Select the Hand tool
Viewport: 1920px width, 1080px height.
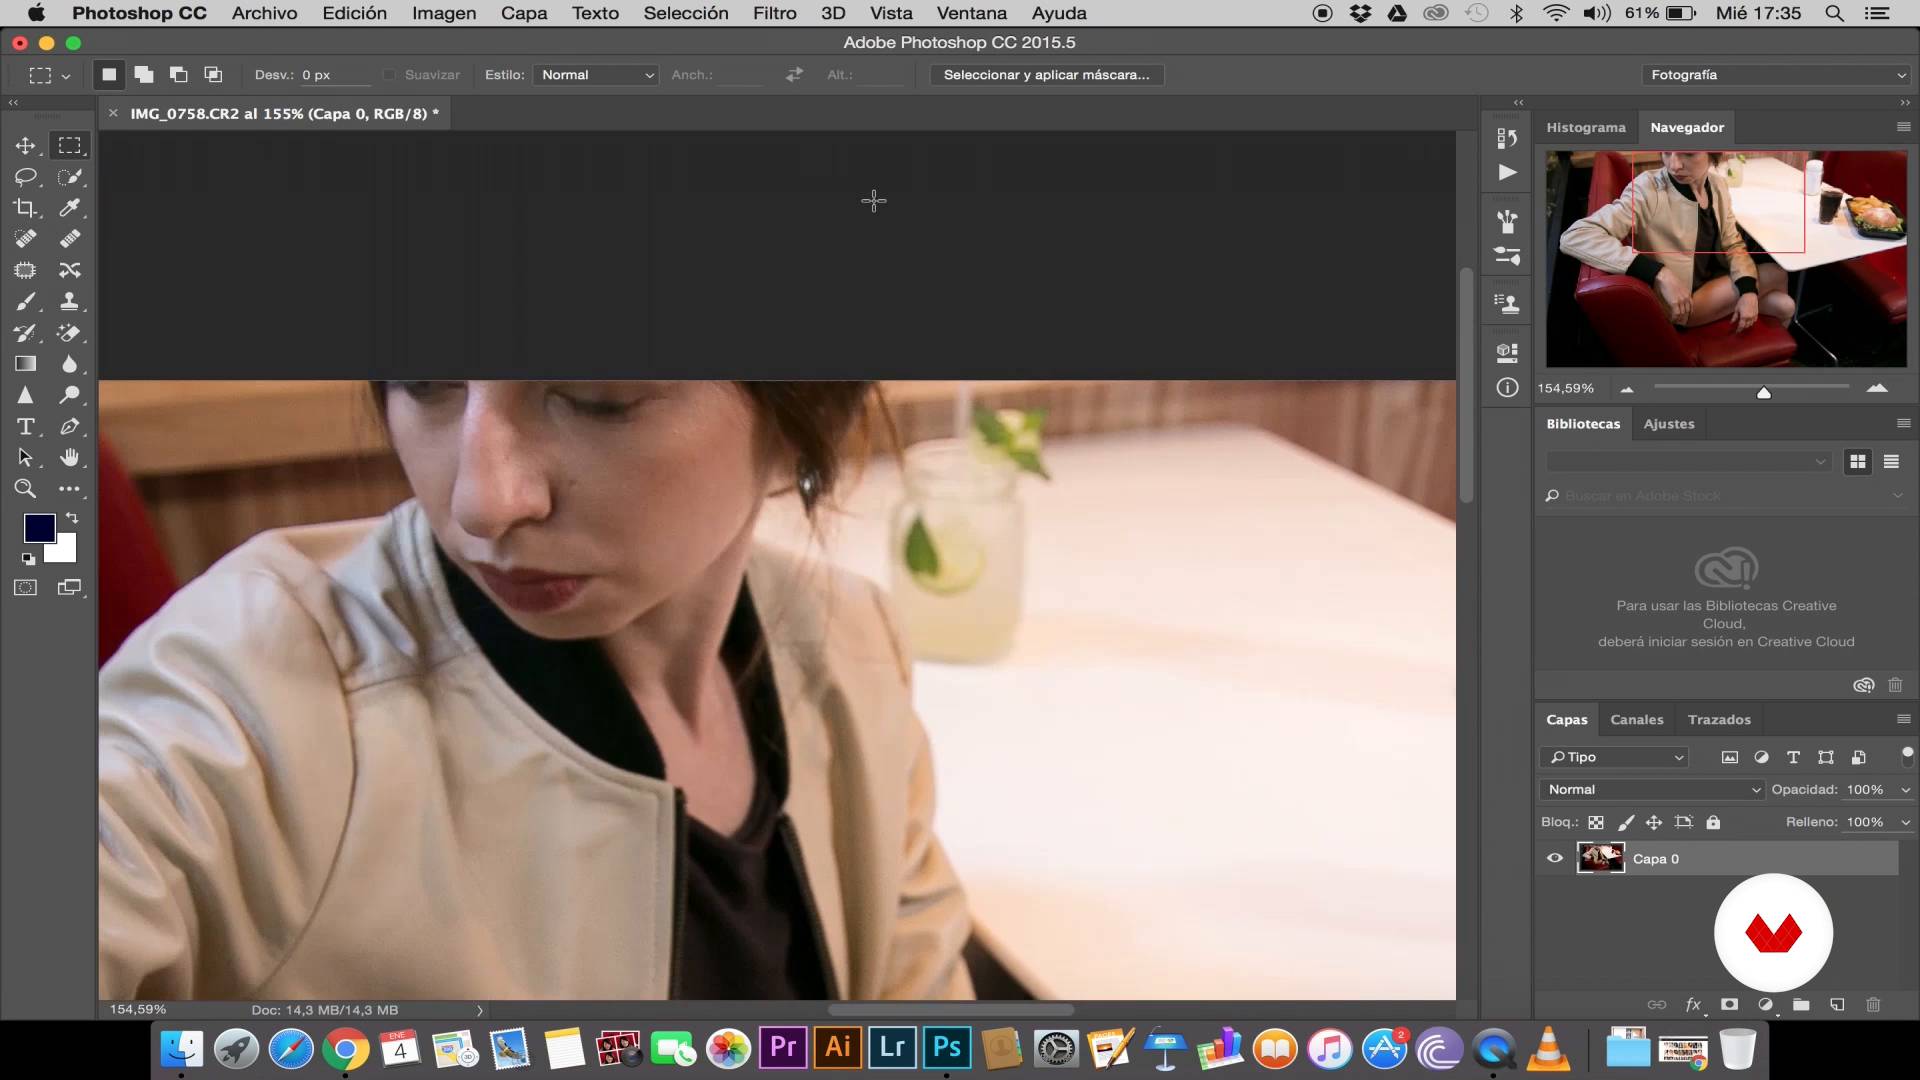[x=69, y=458]
